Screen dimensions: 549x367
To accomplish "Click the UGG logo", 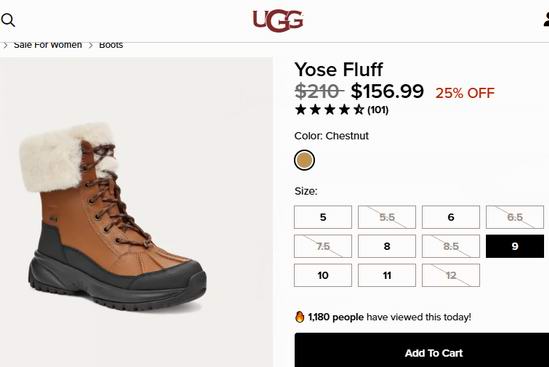I will (x=278, y=21).
